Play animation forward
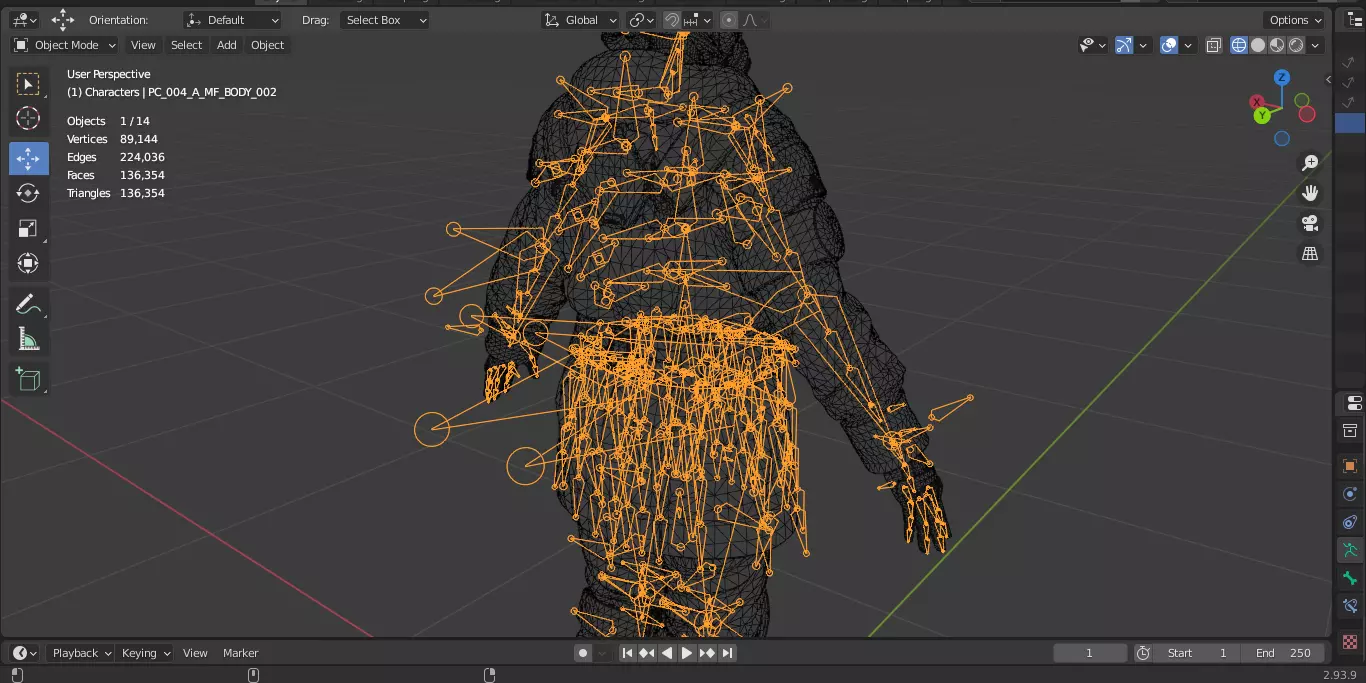 (x=687, y=653)
